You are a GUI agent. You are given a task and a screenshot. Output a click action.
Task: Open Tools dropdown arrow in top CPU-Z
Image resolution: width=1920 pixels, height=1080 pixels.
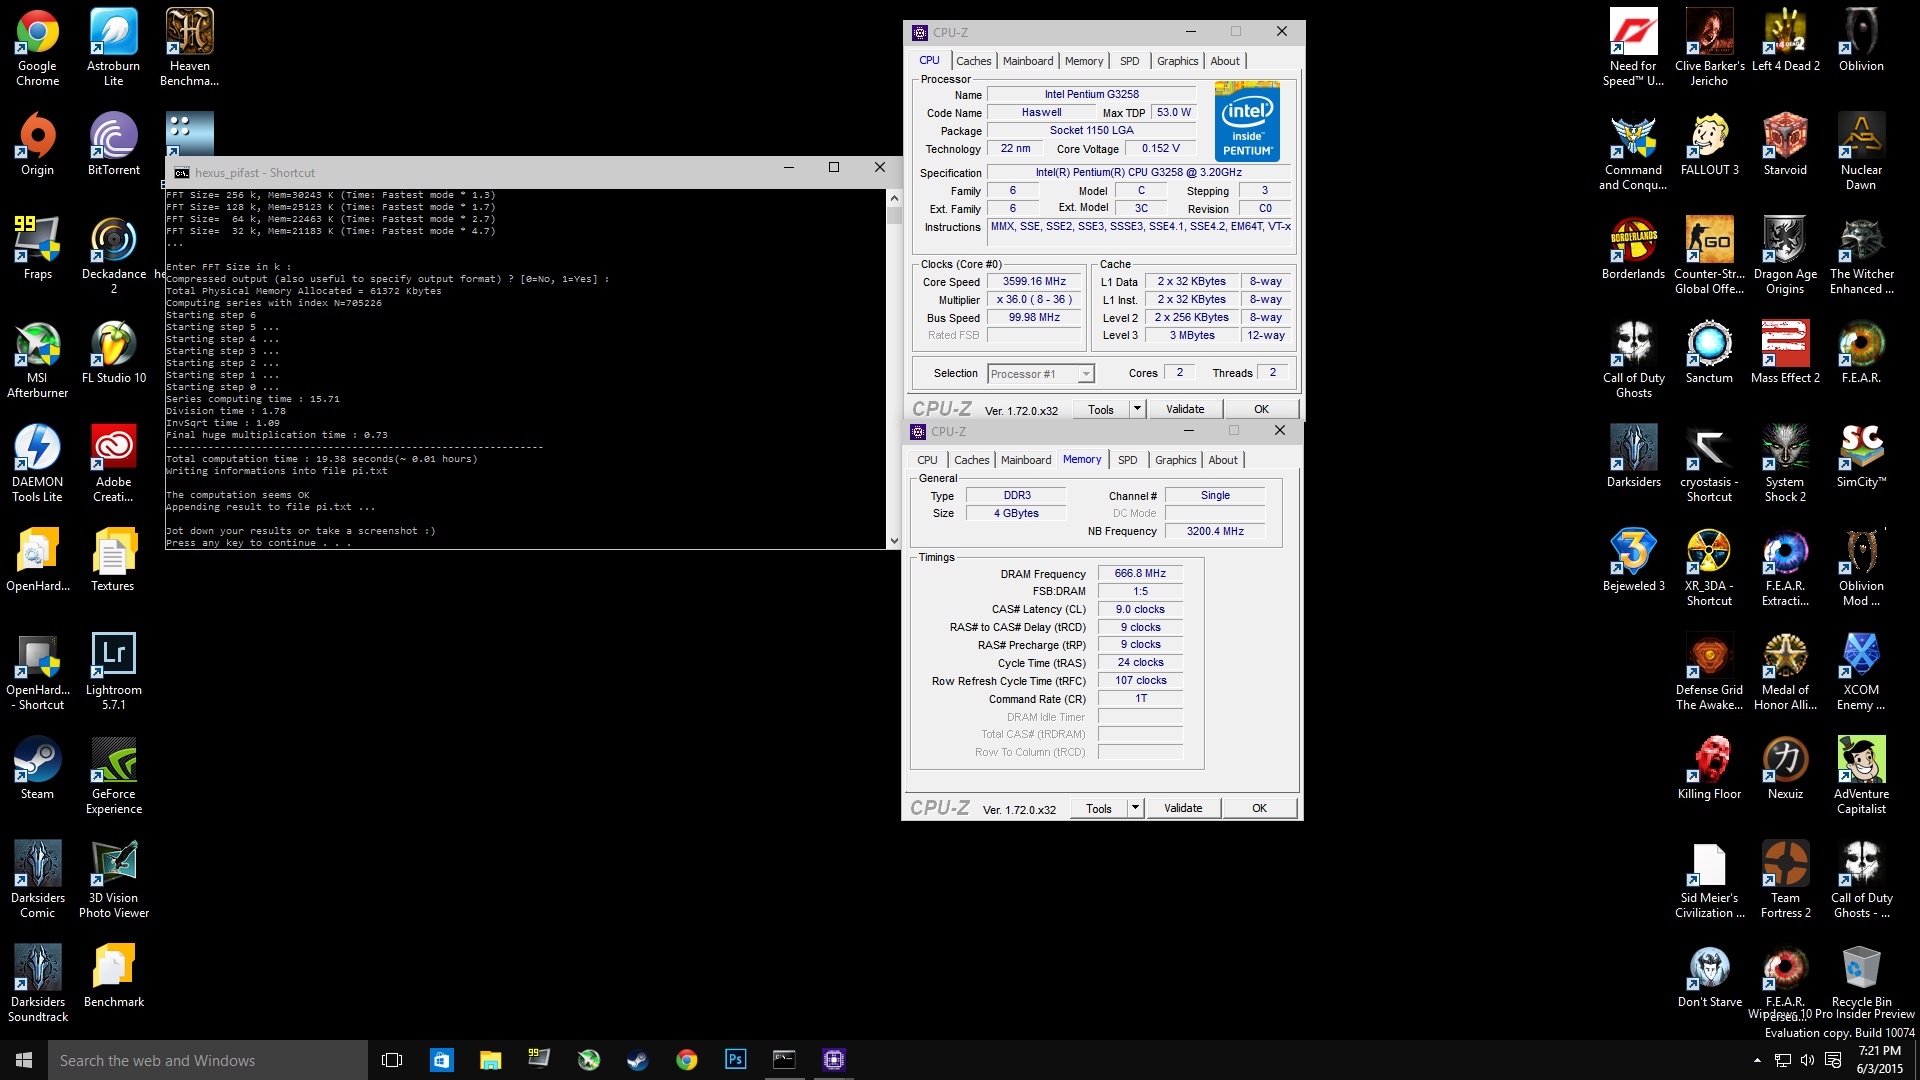(x=1137, y=409)
